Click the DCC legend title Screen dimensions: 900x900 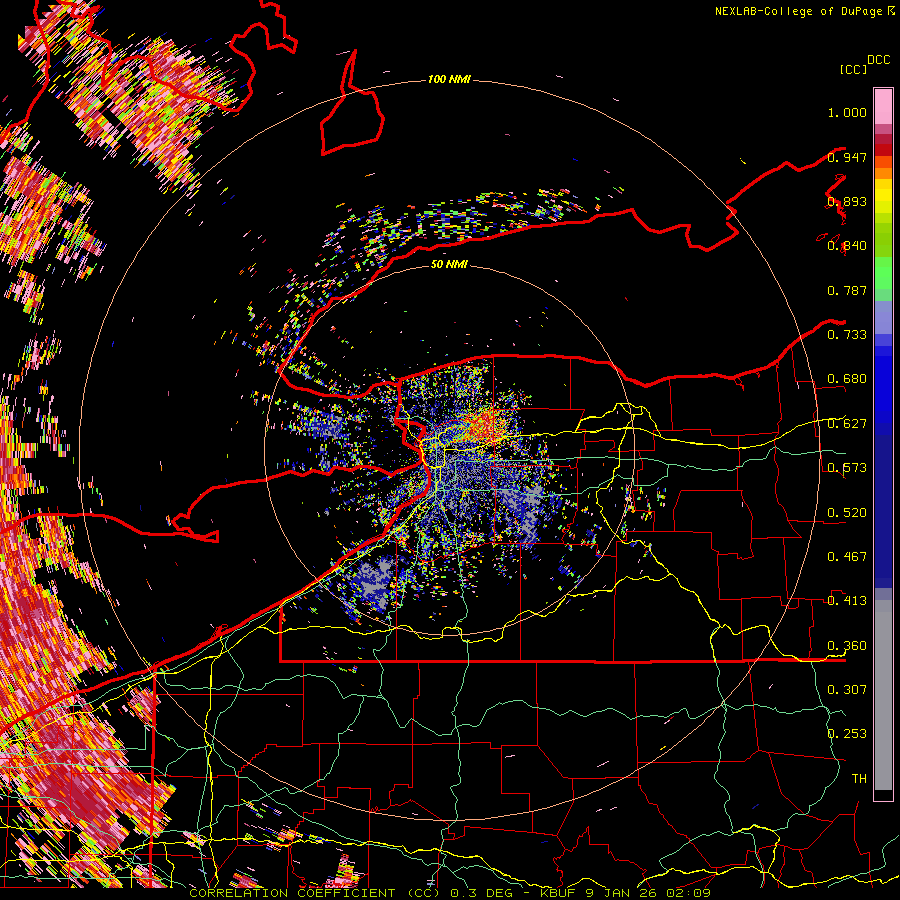point(878,60)
